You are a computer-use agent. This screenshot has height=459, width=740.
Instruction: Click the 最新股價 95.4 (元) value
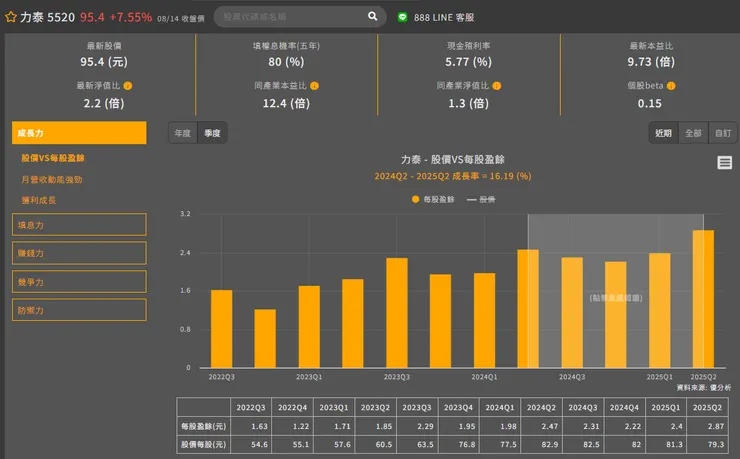pyautogui.click(x=104, y=62)
